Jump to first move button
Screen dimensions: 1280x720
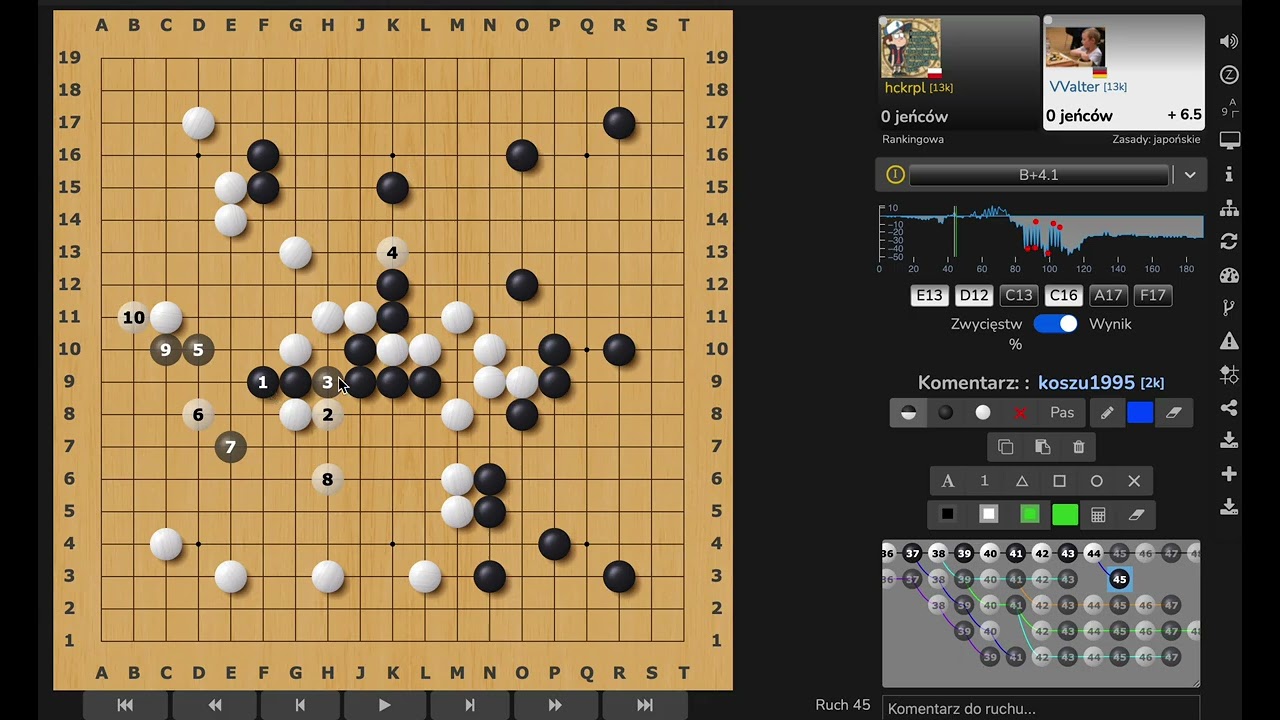[125, 705]
